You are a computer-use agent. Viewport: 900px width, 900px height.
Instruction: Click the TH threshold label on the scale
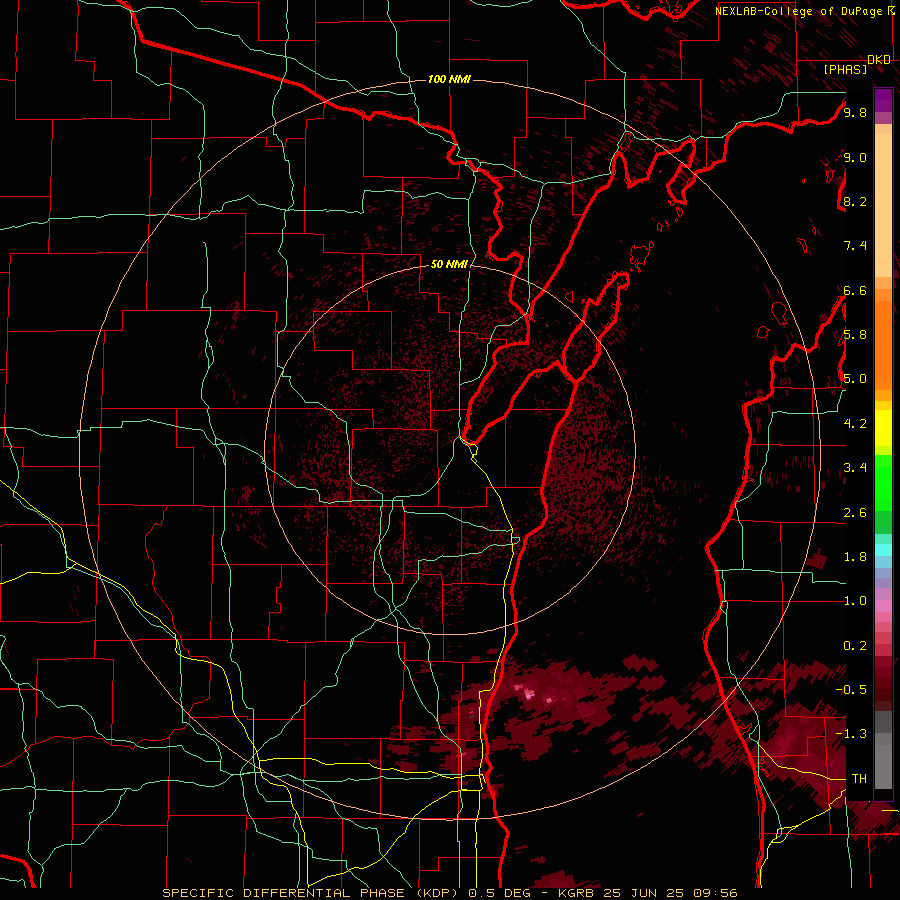(859, 779)
